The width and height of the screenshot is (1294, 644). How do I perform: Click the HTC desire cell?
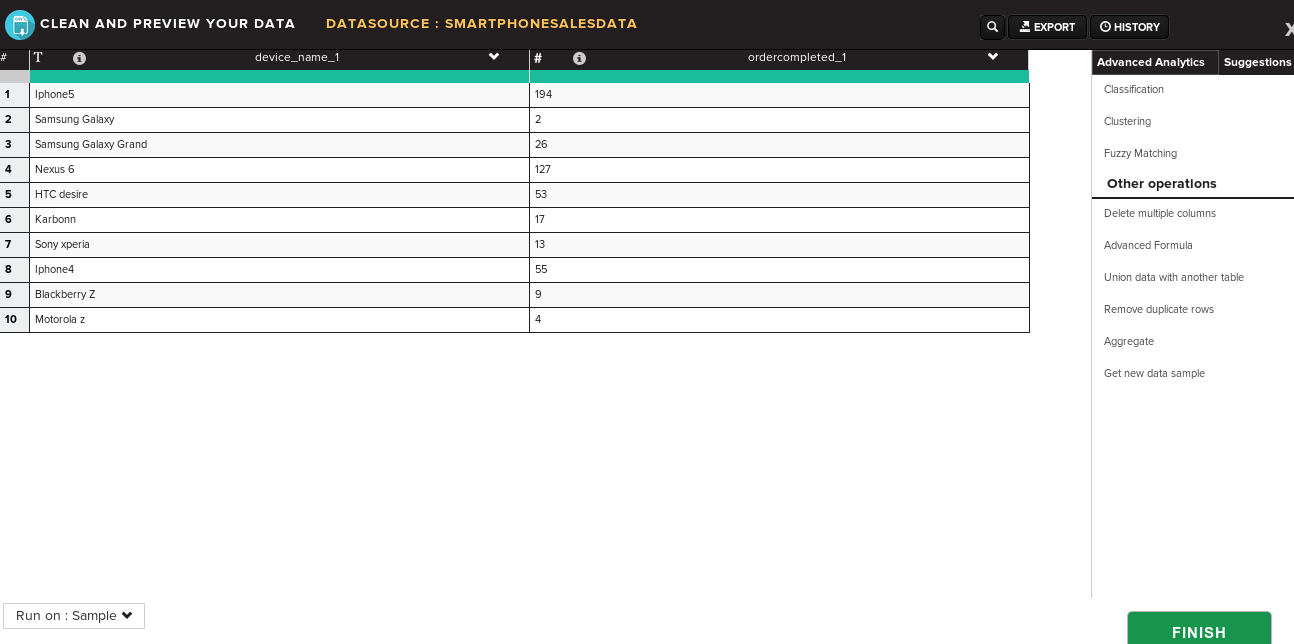279,195
